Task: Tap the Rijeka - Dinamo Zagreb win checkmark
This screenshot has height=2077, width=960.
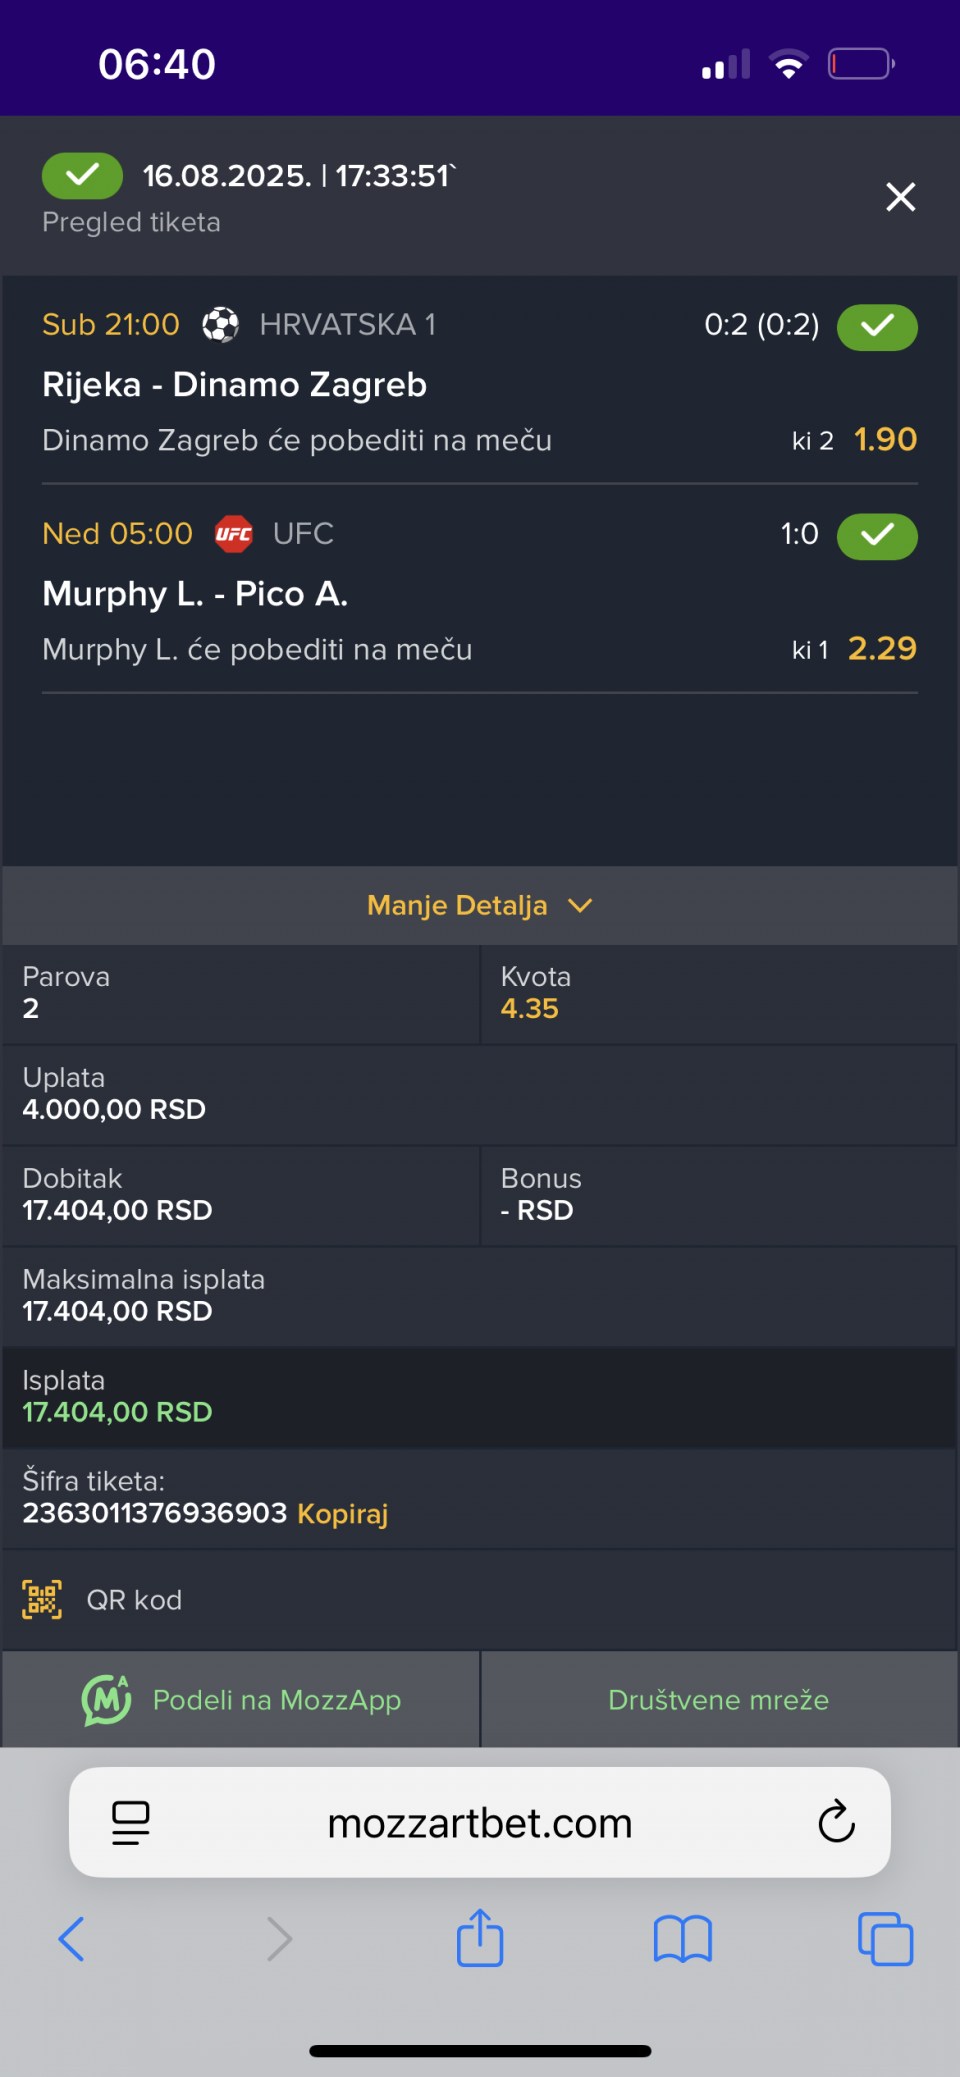Action: tap(877, 327)
